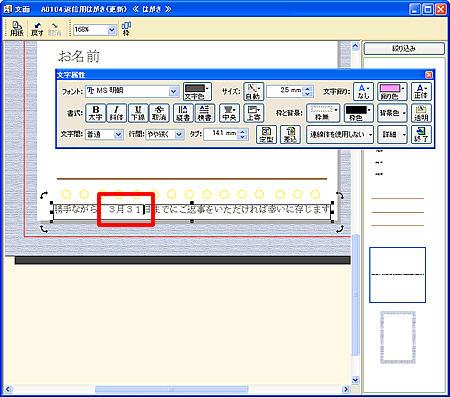Open the 飾り色 decoration color swatch
Screen dimensions: 450x398
[392, 92]
